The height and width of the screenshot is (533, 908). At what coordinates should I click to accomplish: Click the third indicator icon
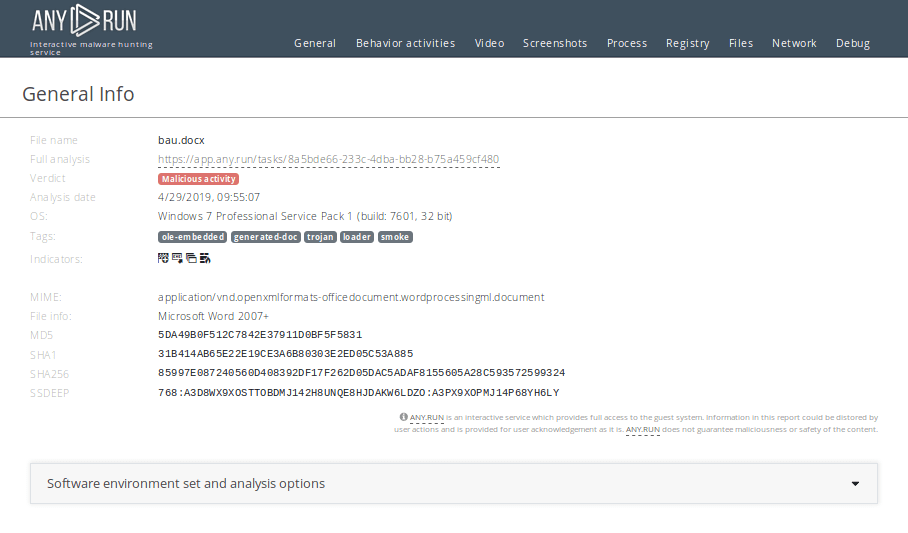pos(191,258)
